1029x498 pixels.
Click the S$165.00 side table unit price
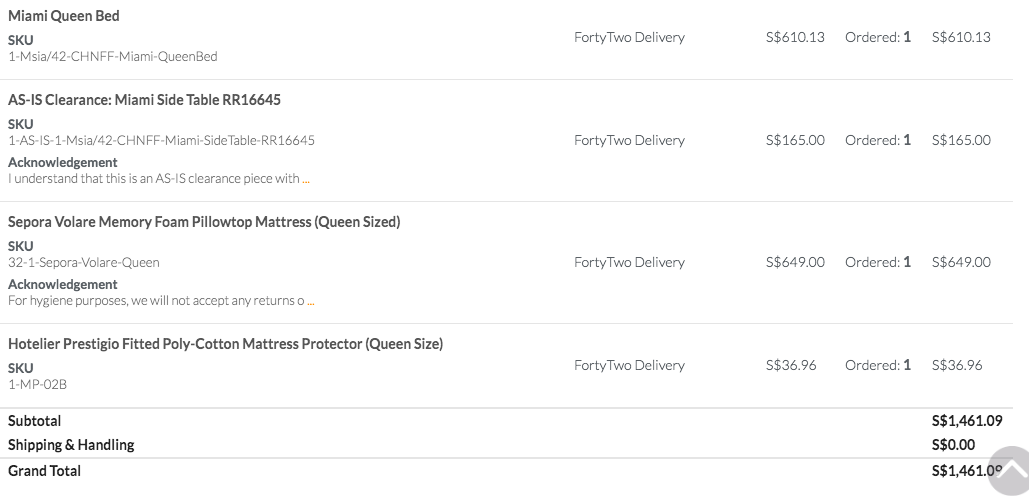click(795, 140)
